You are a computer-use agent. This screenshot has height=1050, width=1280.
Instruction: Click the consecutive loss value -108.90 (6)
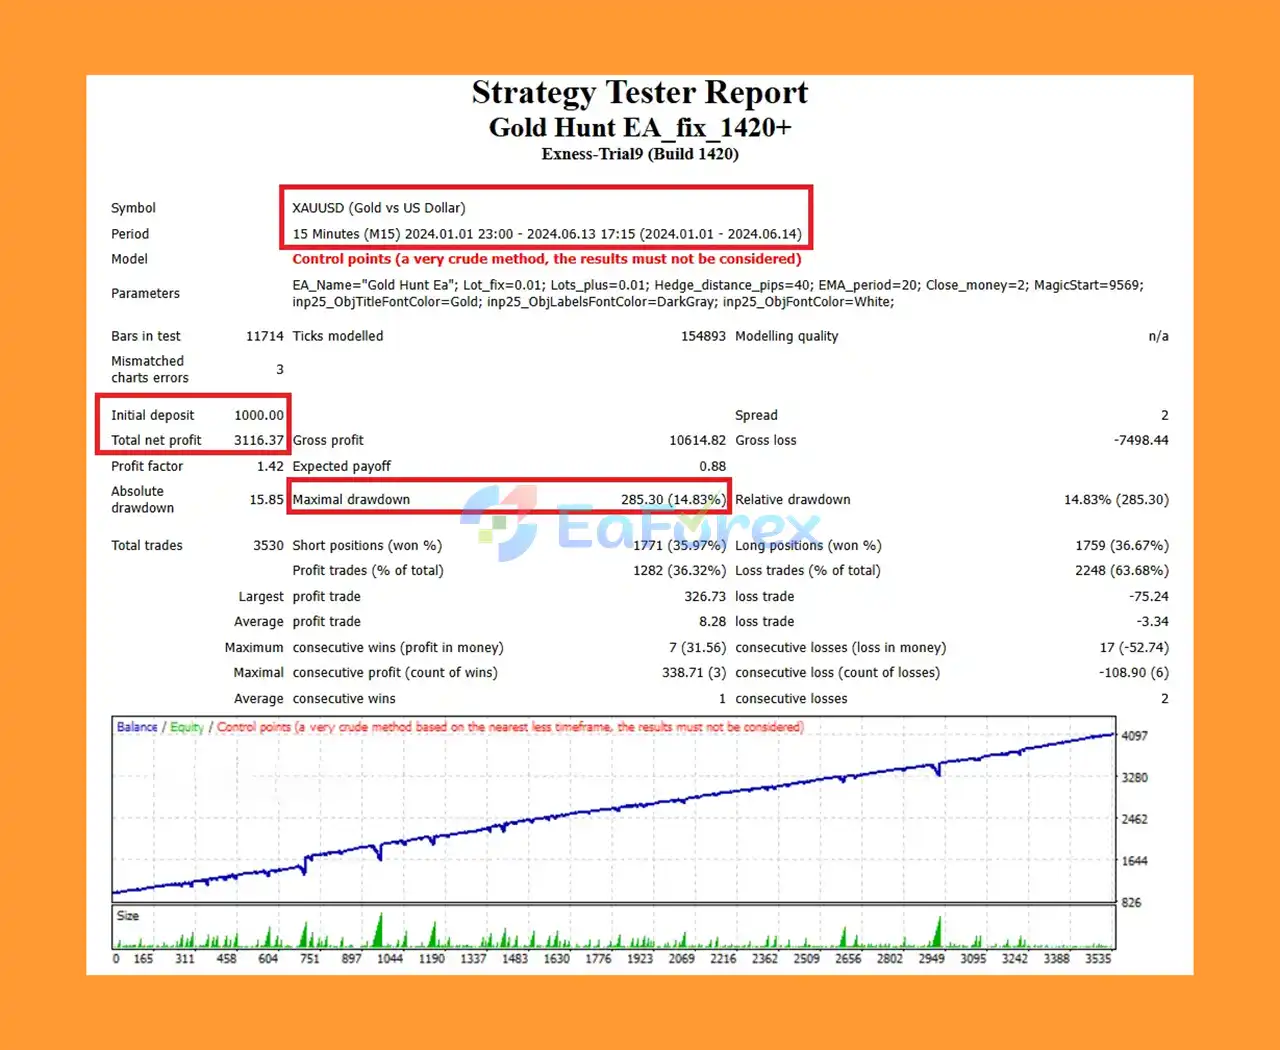coord(1134,672)
